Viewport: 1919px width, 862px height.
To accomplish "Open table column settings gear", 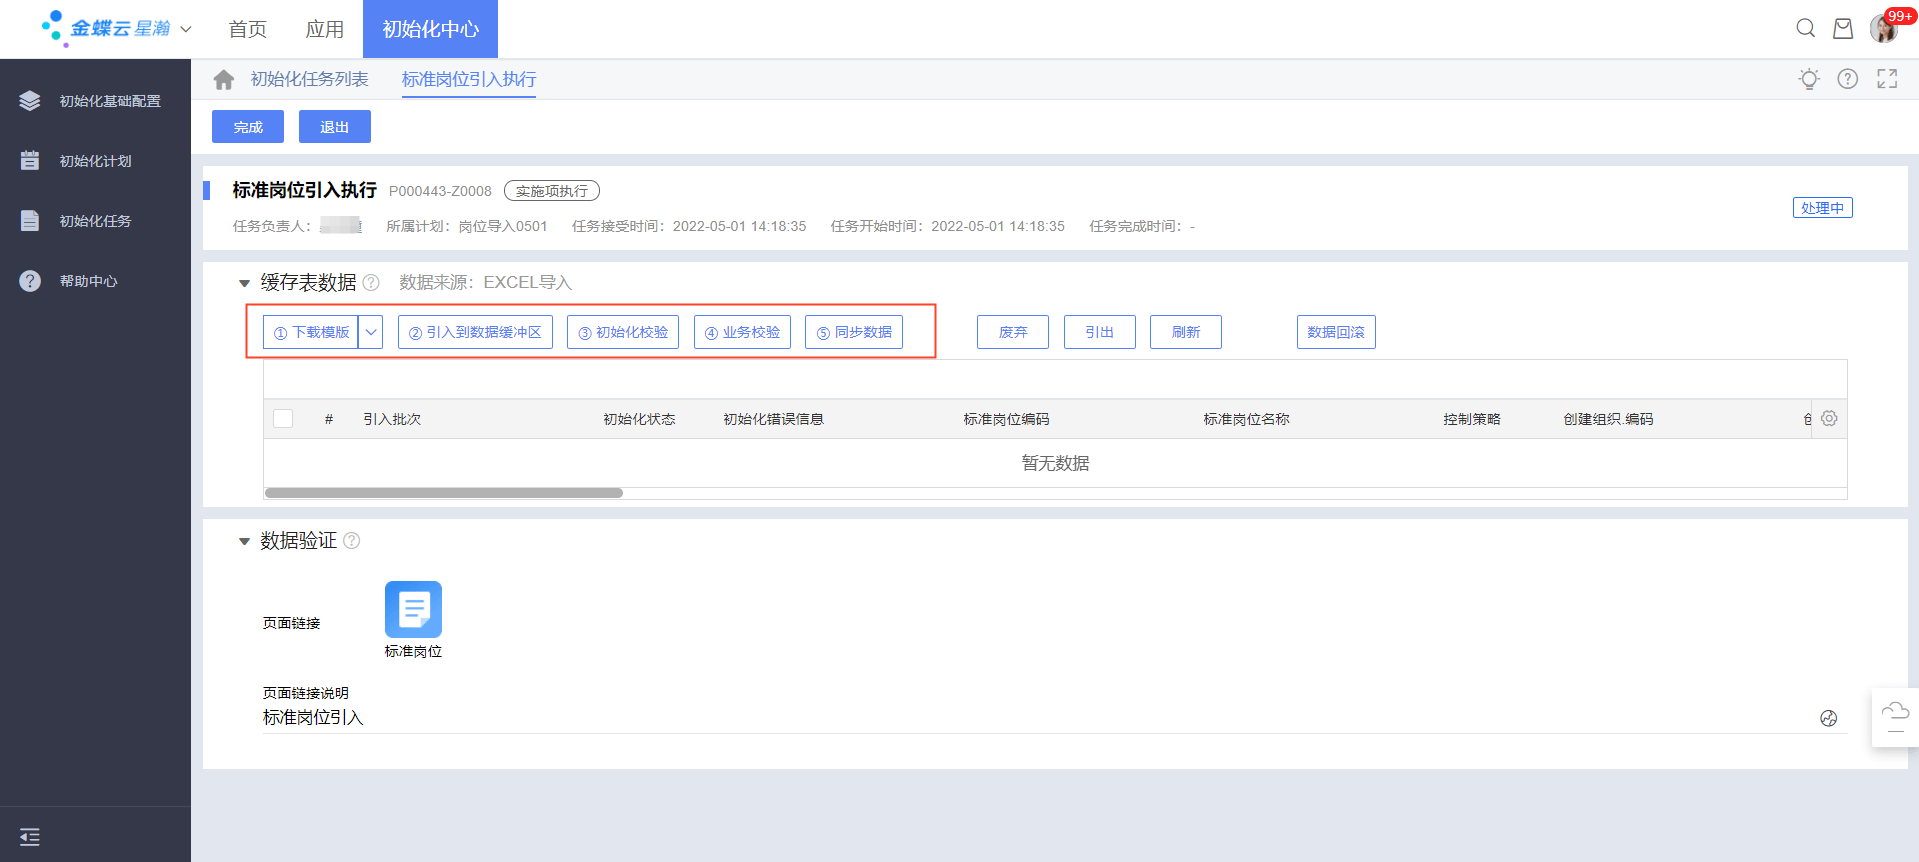I will tap(1829, 419).
